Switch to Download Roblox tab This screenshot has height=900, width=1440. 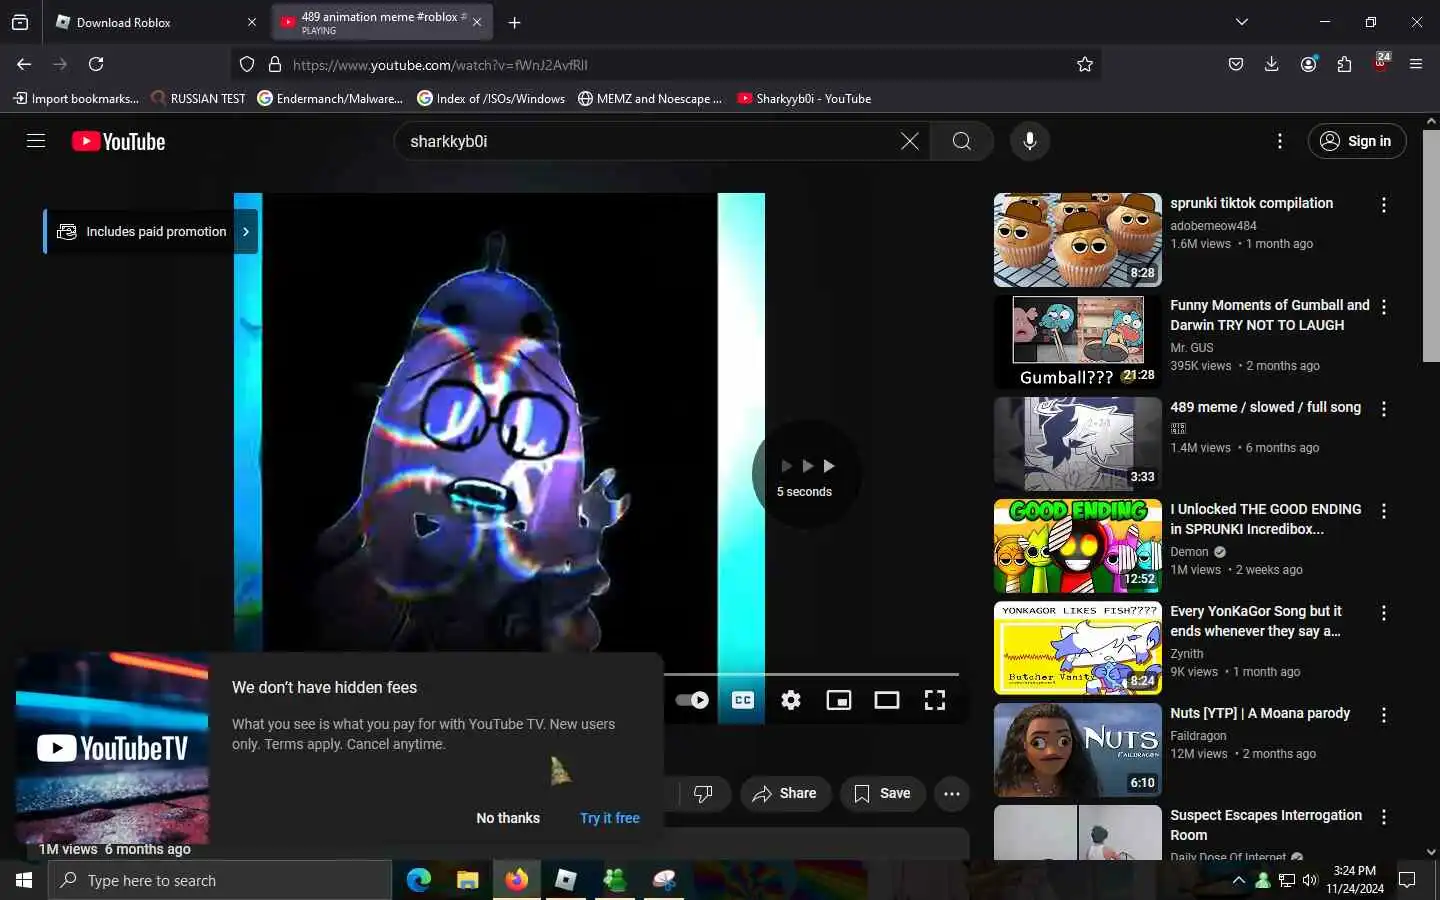[155, 22]
